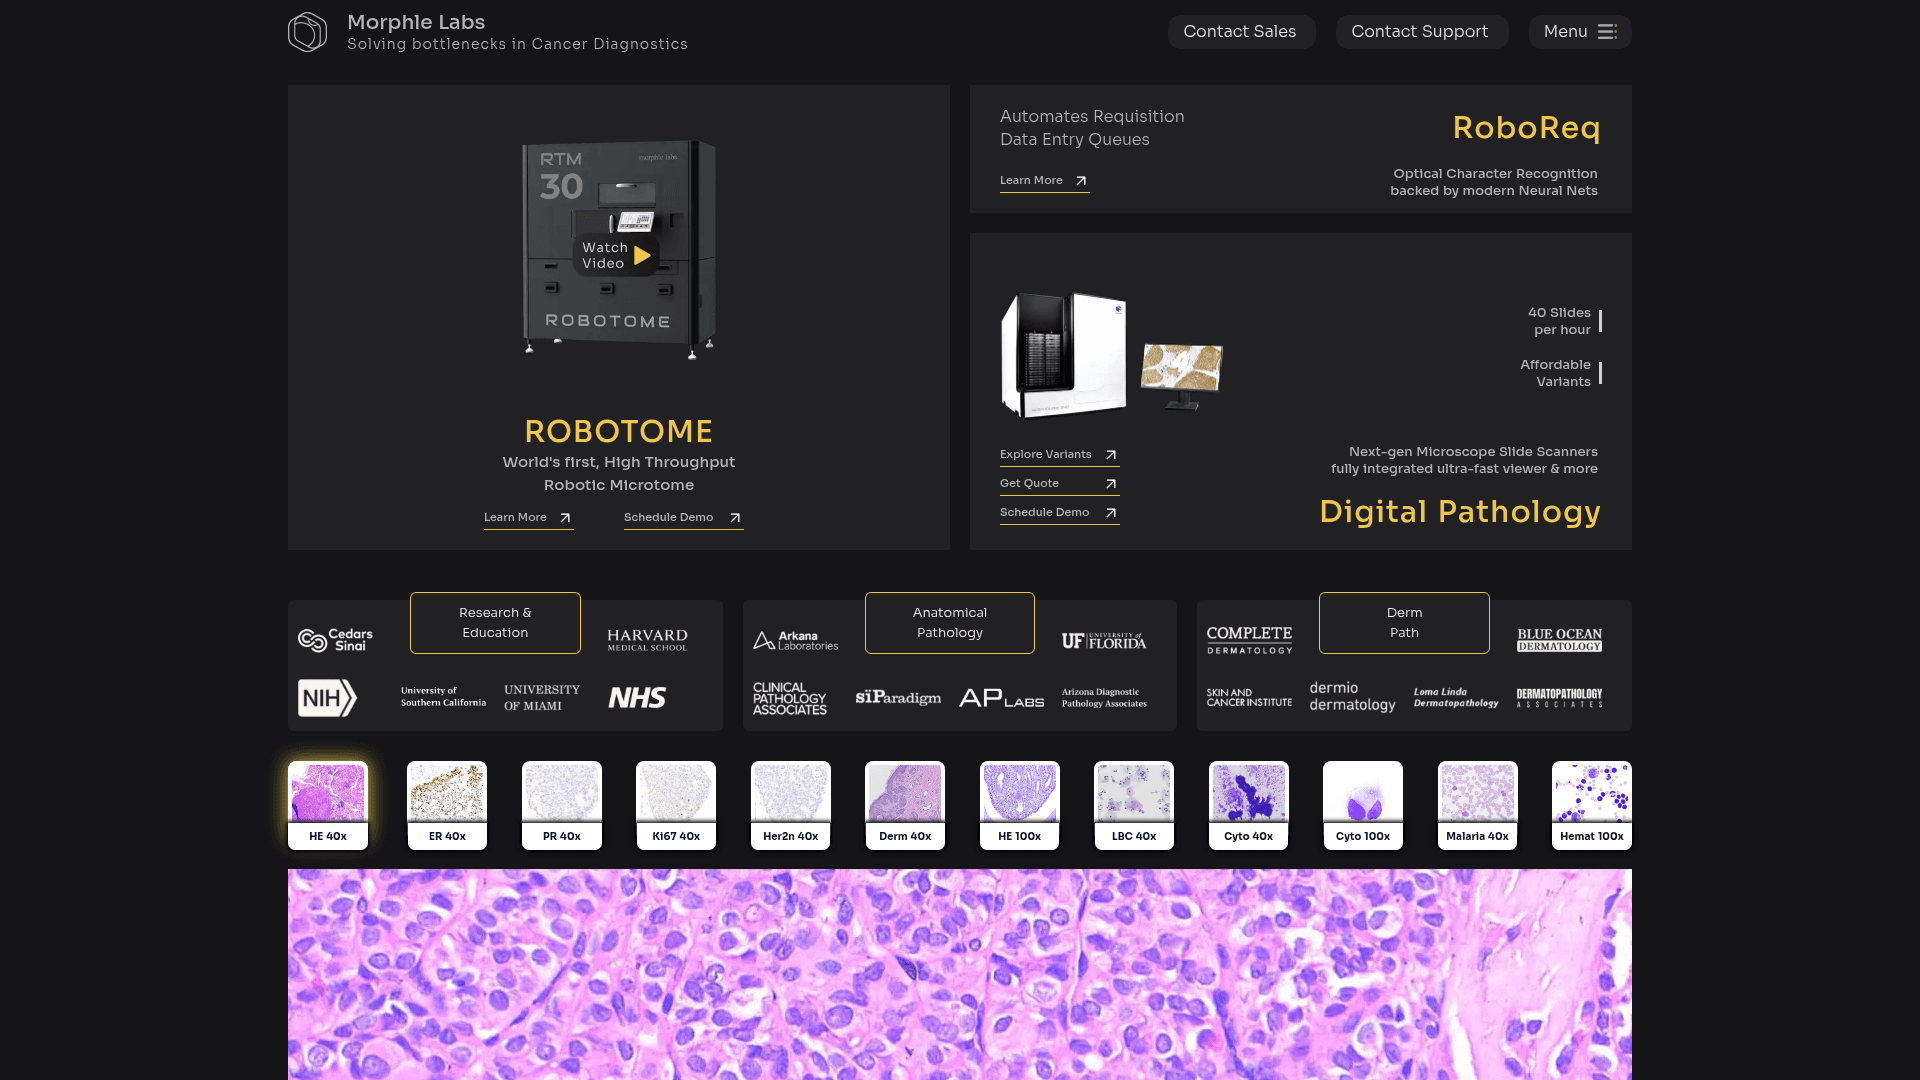1920x1080 pixels.
Task: Select the Derm 40x slide thumbnail
Action: [x=905, y=806]
